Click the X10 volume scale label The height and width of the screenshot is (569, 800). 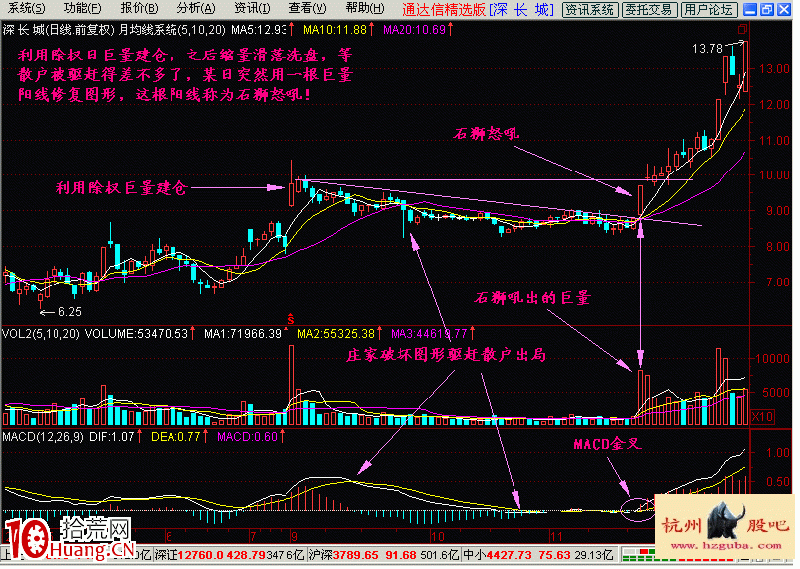point(762,416)
